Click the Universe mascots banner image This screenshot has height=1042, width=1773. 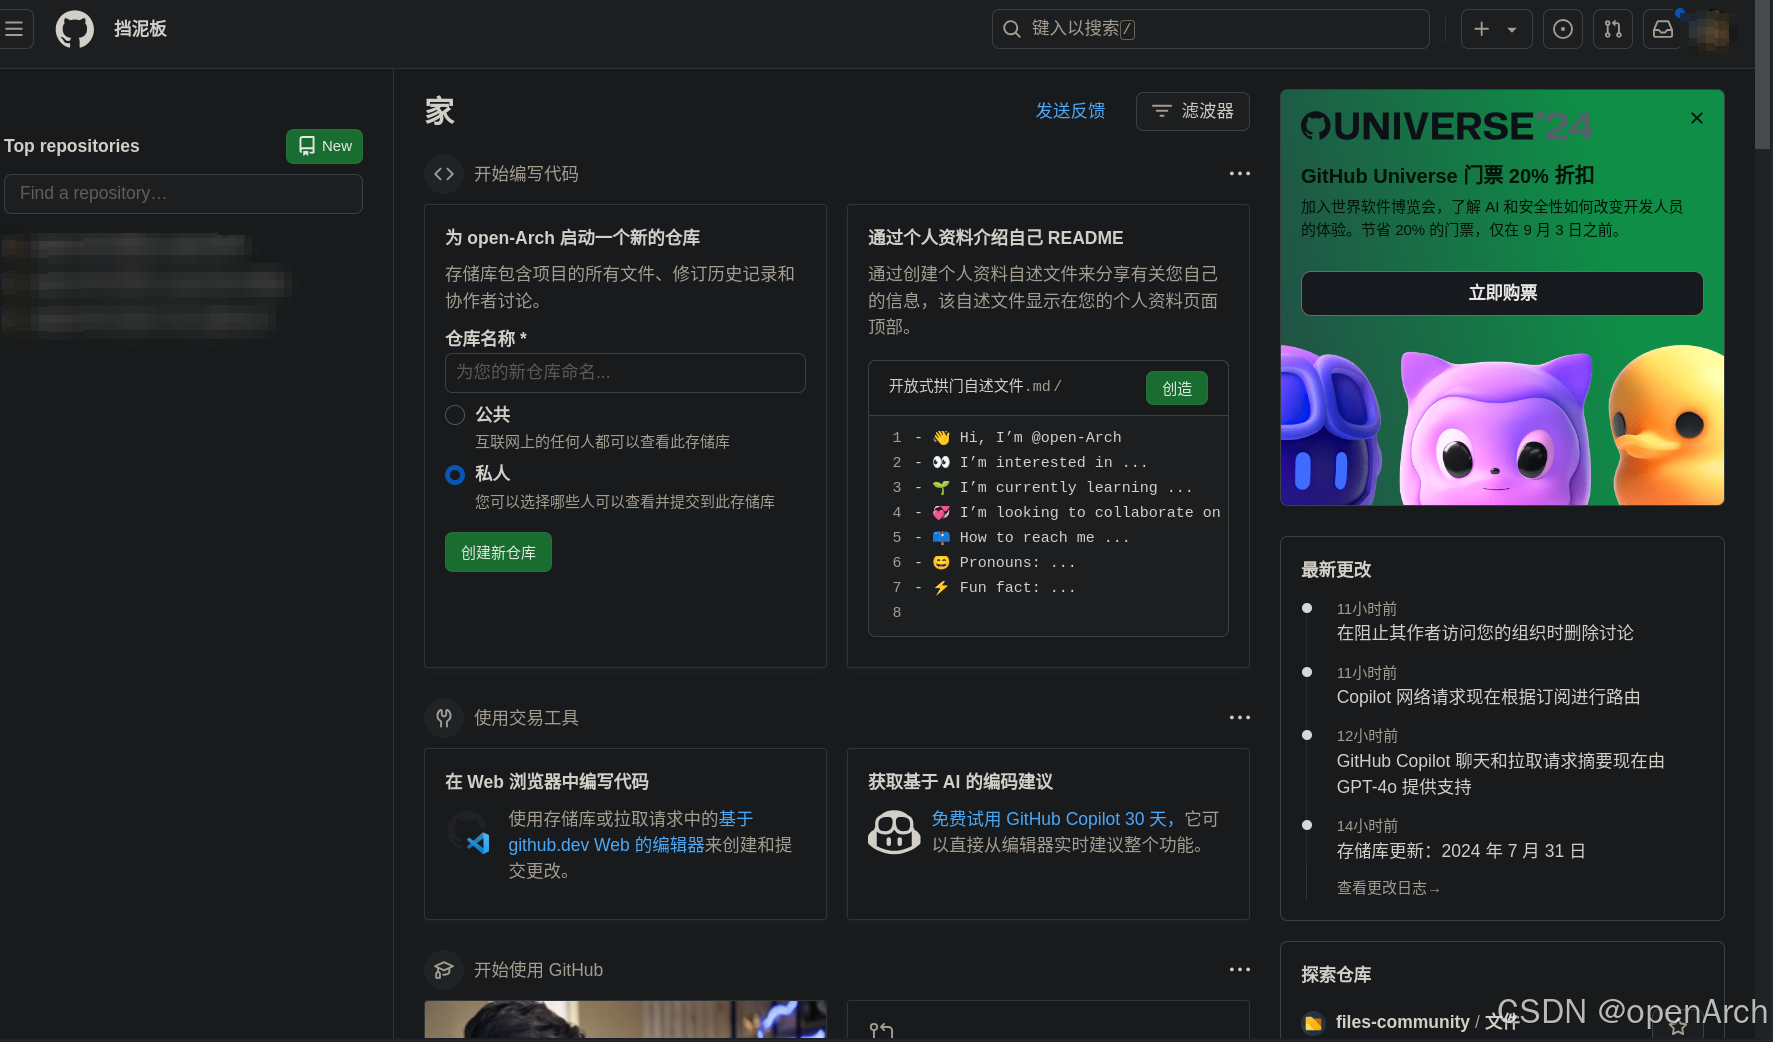coord(1502,424)
